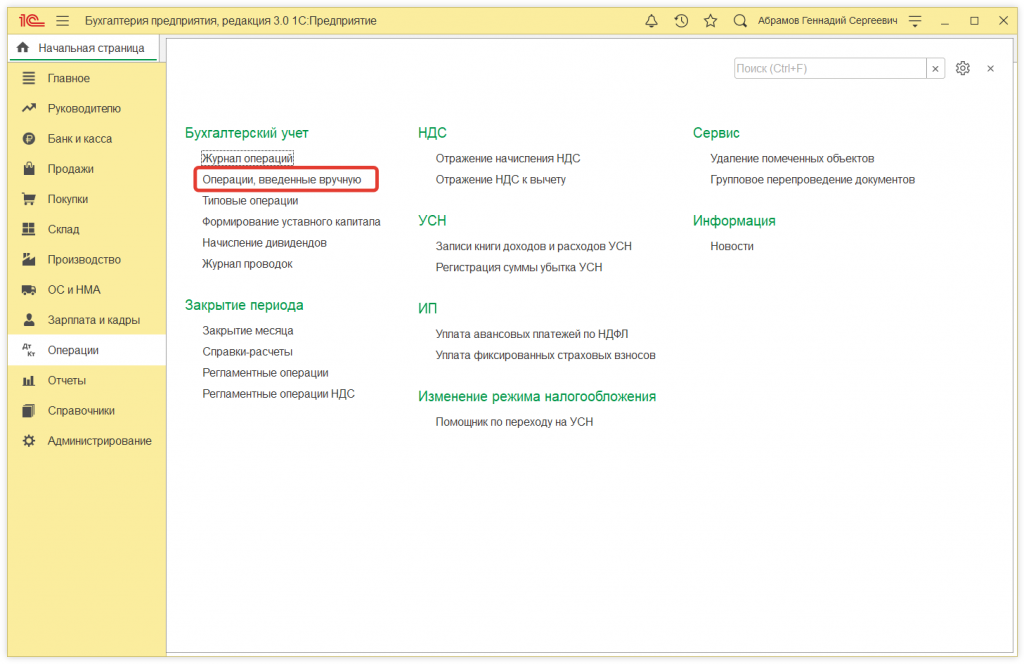The height and width of the screenshot is (664, 1024).
Task: Open Помощник по переходу на УСН
Action: 514,422
